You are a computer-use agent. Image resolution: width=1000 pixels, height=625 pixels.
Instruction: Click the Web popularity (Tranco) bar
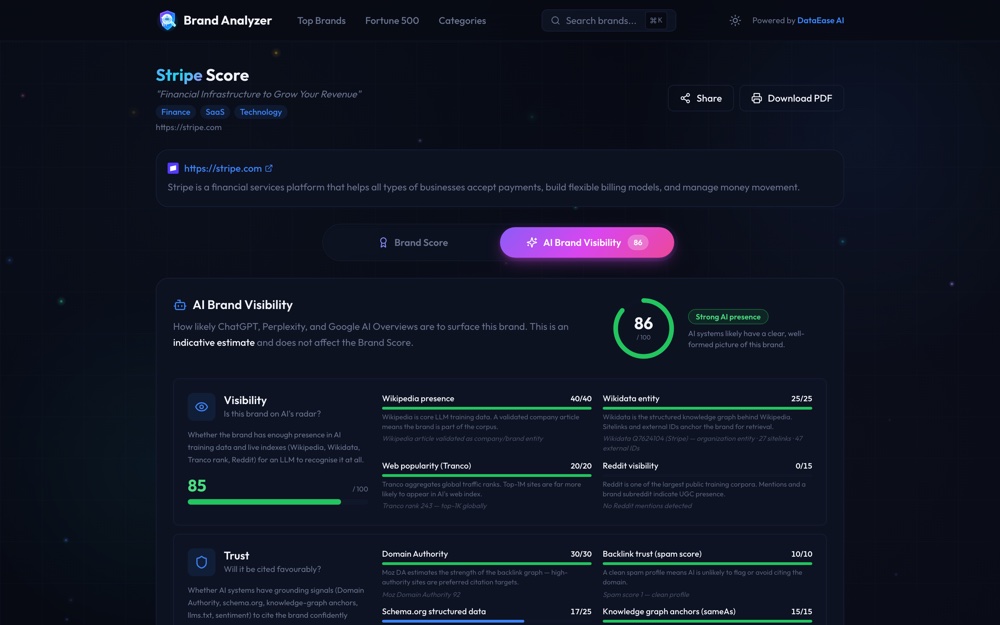pyautogui.click(x=487, y=475)
